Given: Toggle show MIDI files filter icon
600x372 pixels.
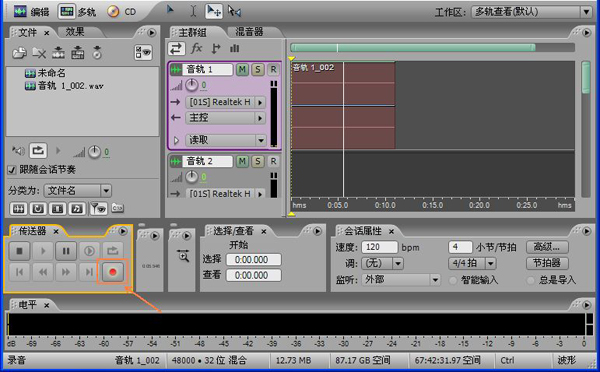Looking at the screenshot, I should point(77,209).
